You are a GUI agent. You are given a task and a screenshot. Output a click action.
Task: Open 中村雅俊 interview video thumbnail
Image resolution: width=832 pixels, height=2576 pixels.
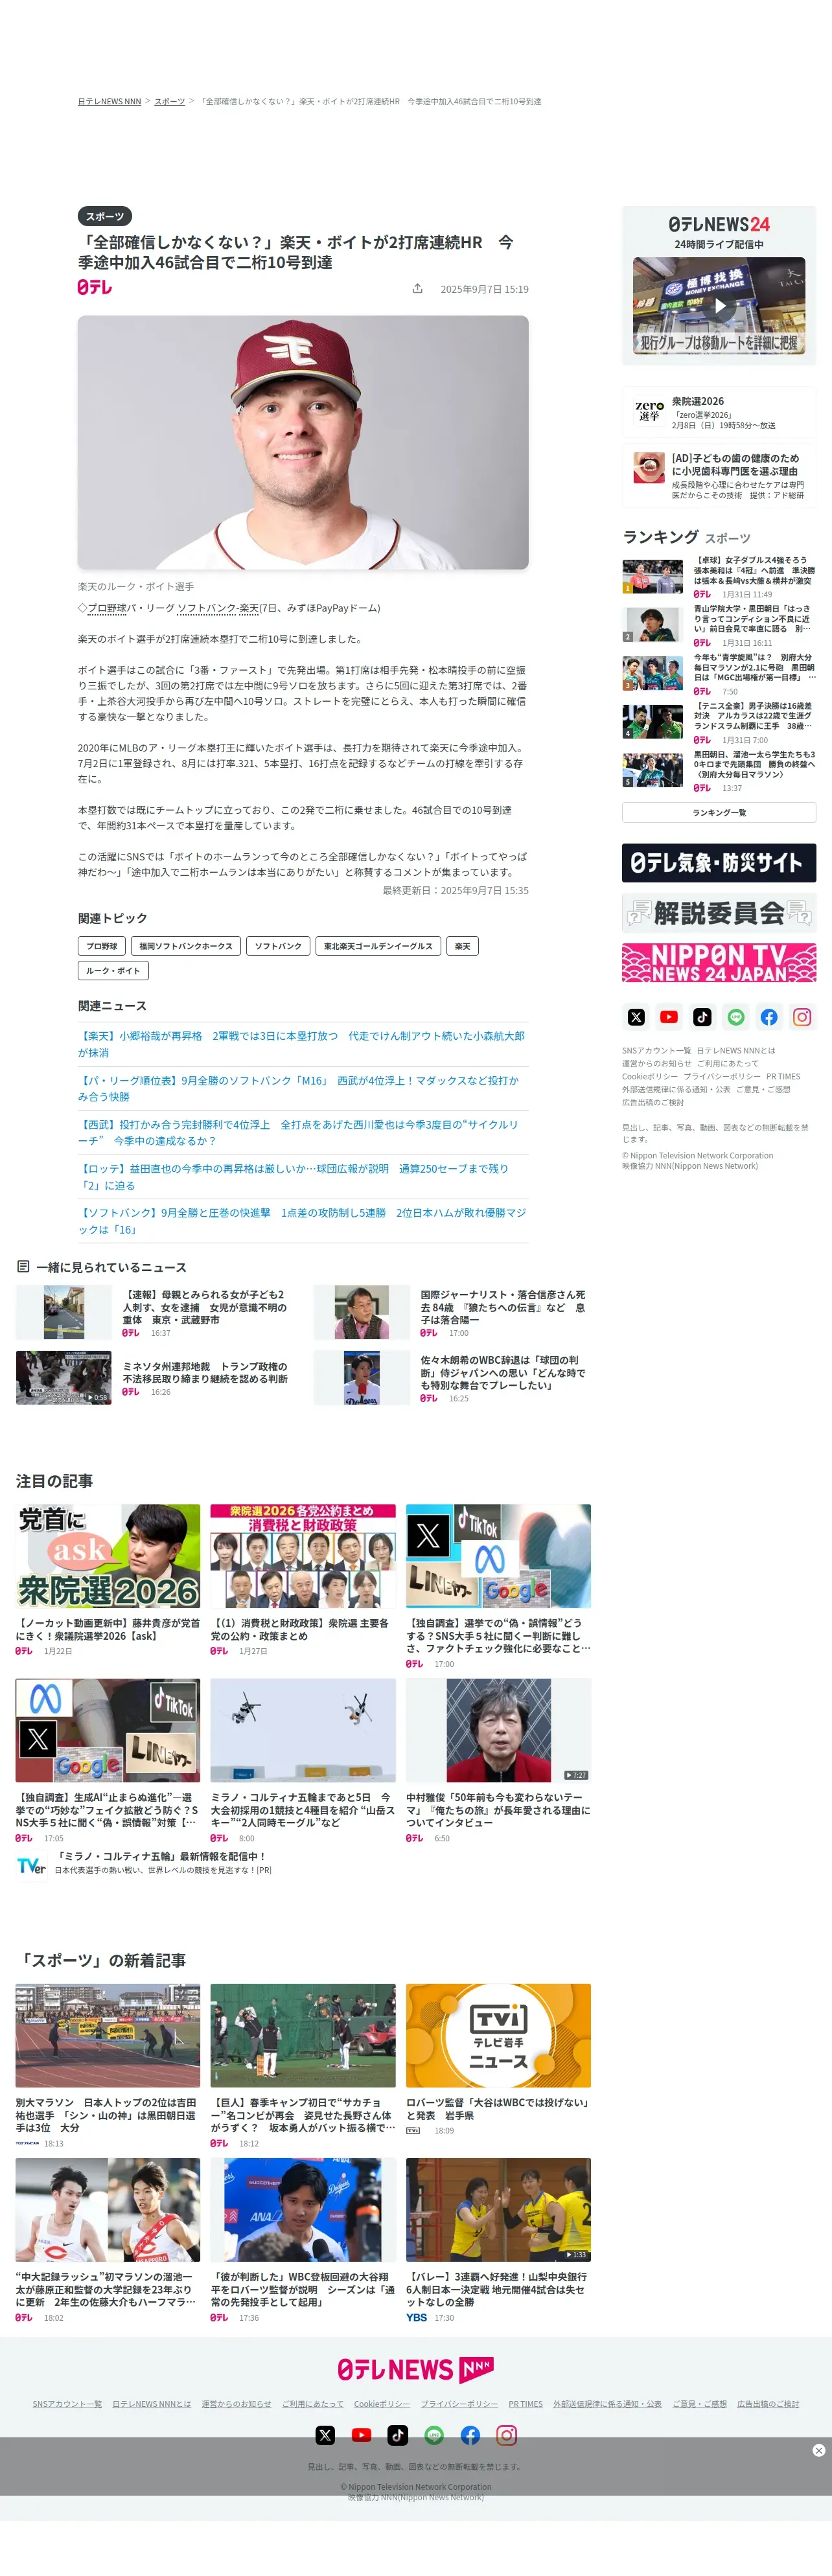coord(498,1730)
